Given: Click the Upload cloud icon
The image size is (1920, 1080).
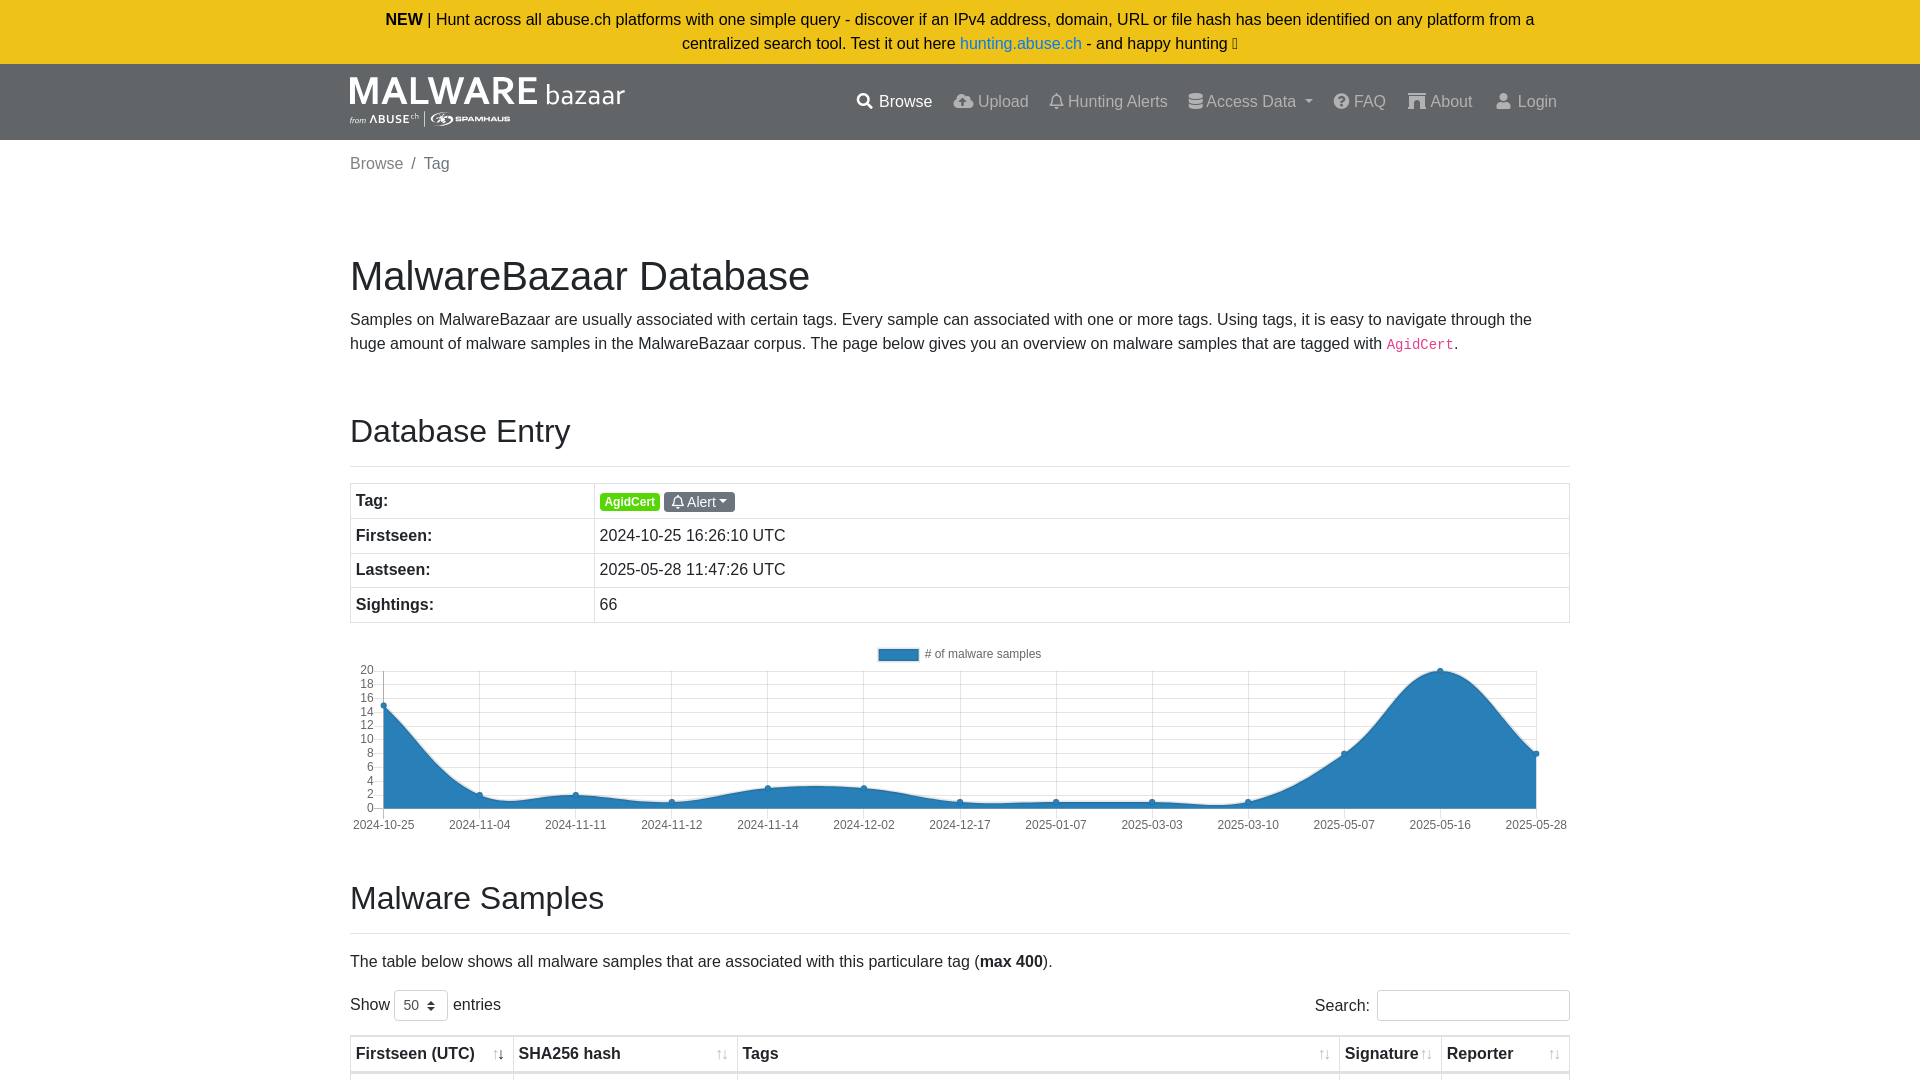Looking at the screenshot, I should pyautogui.click(x=963, y=102).
